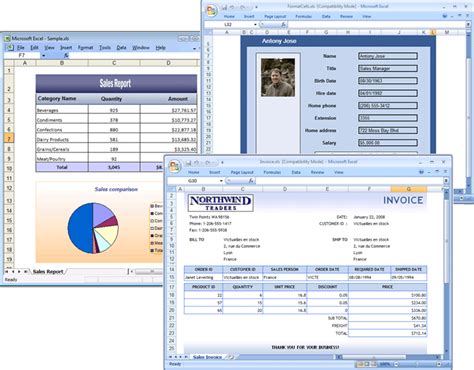474x370 pixels.
Task: Open File menu in Sample.xls
Action: click(x=21, y=48)
